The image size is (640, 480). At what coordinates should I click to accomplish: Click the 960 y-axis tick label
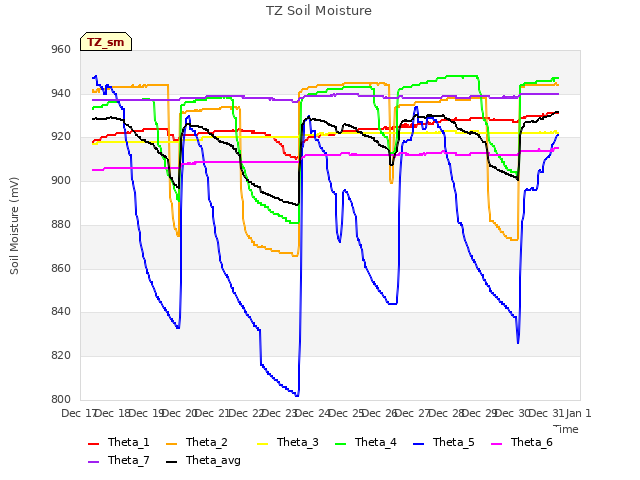pos(61,49)
